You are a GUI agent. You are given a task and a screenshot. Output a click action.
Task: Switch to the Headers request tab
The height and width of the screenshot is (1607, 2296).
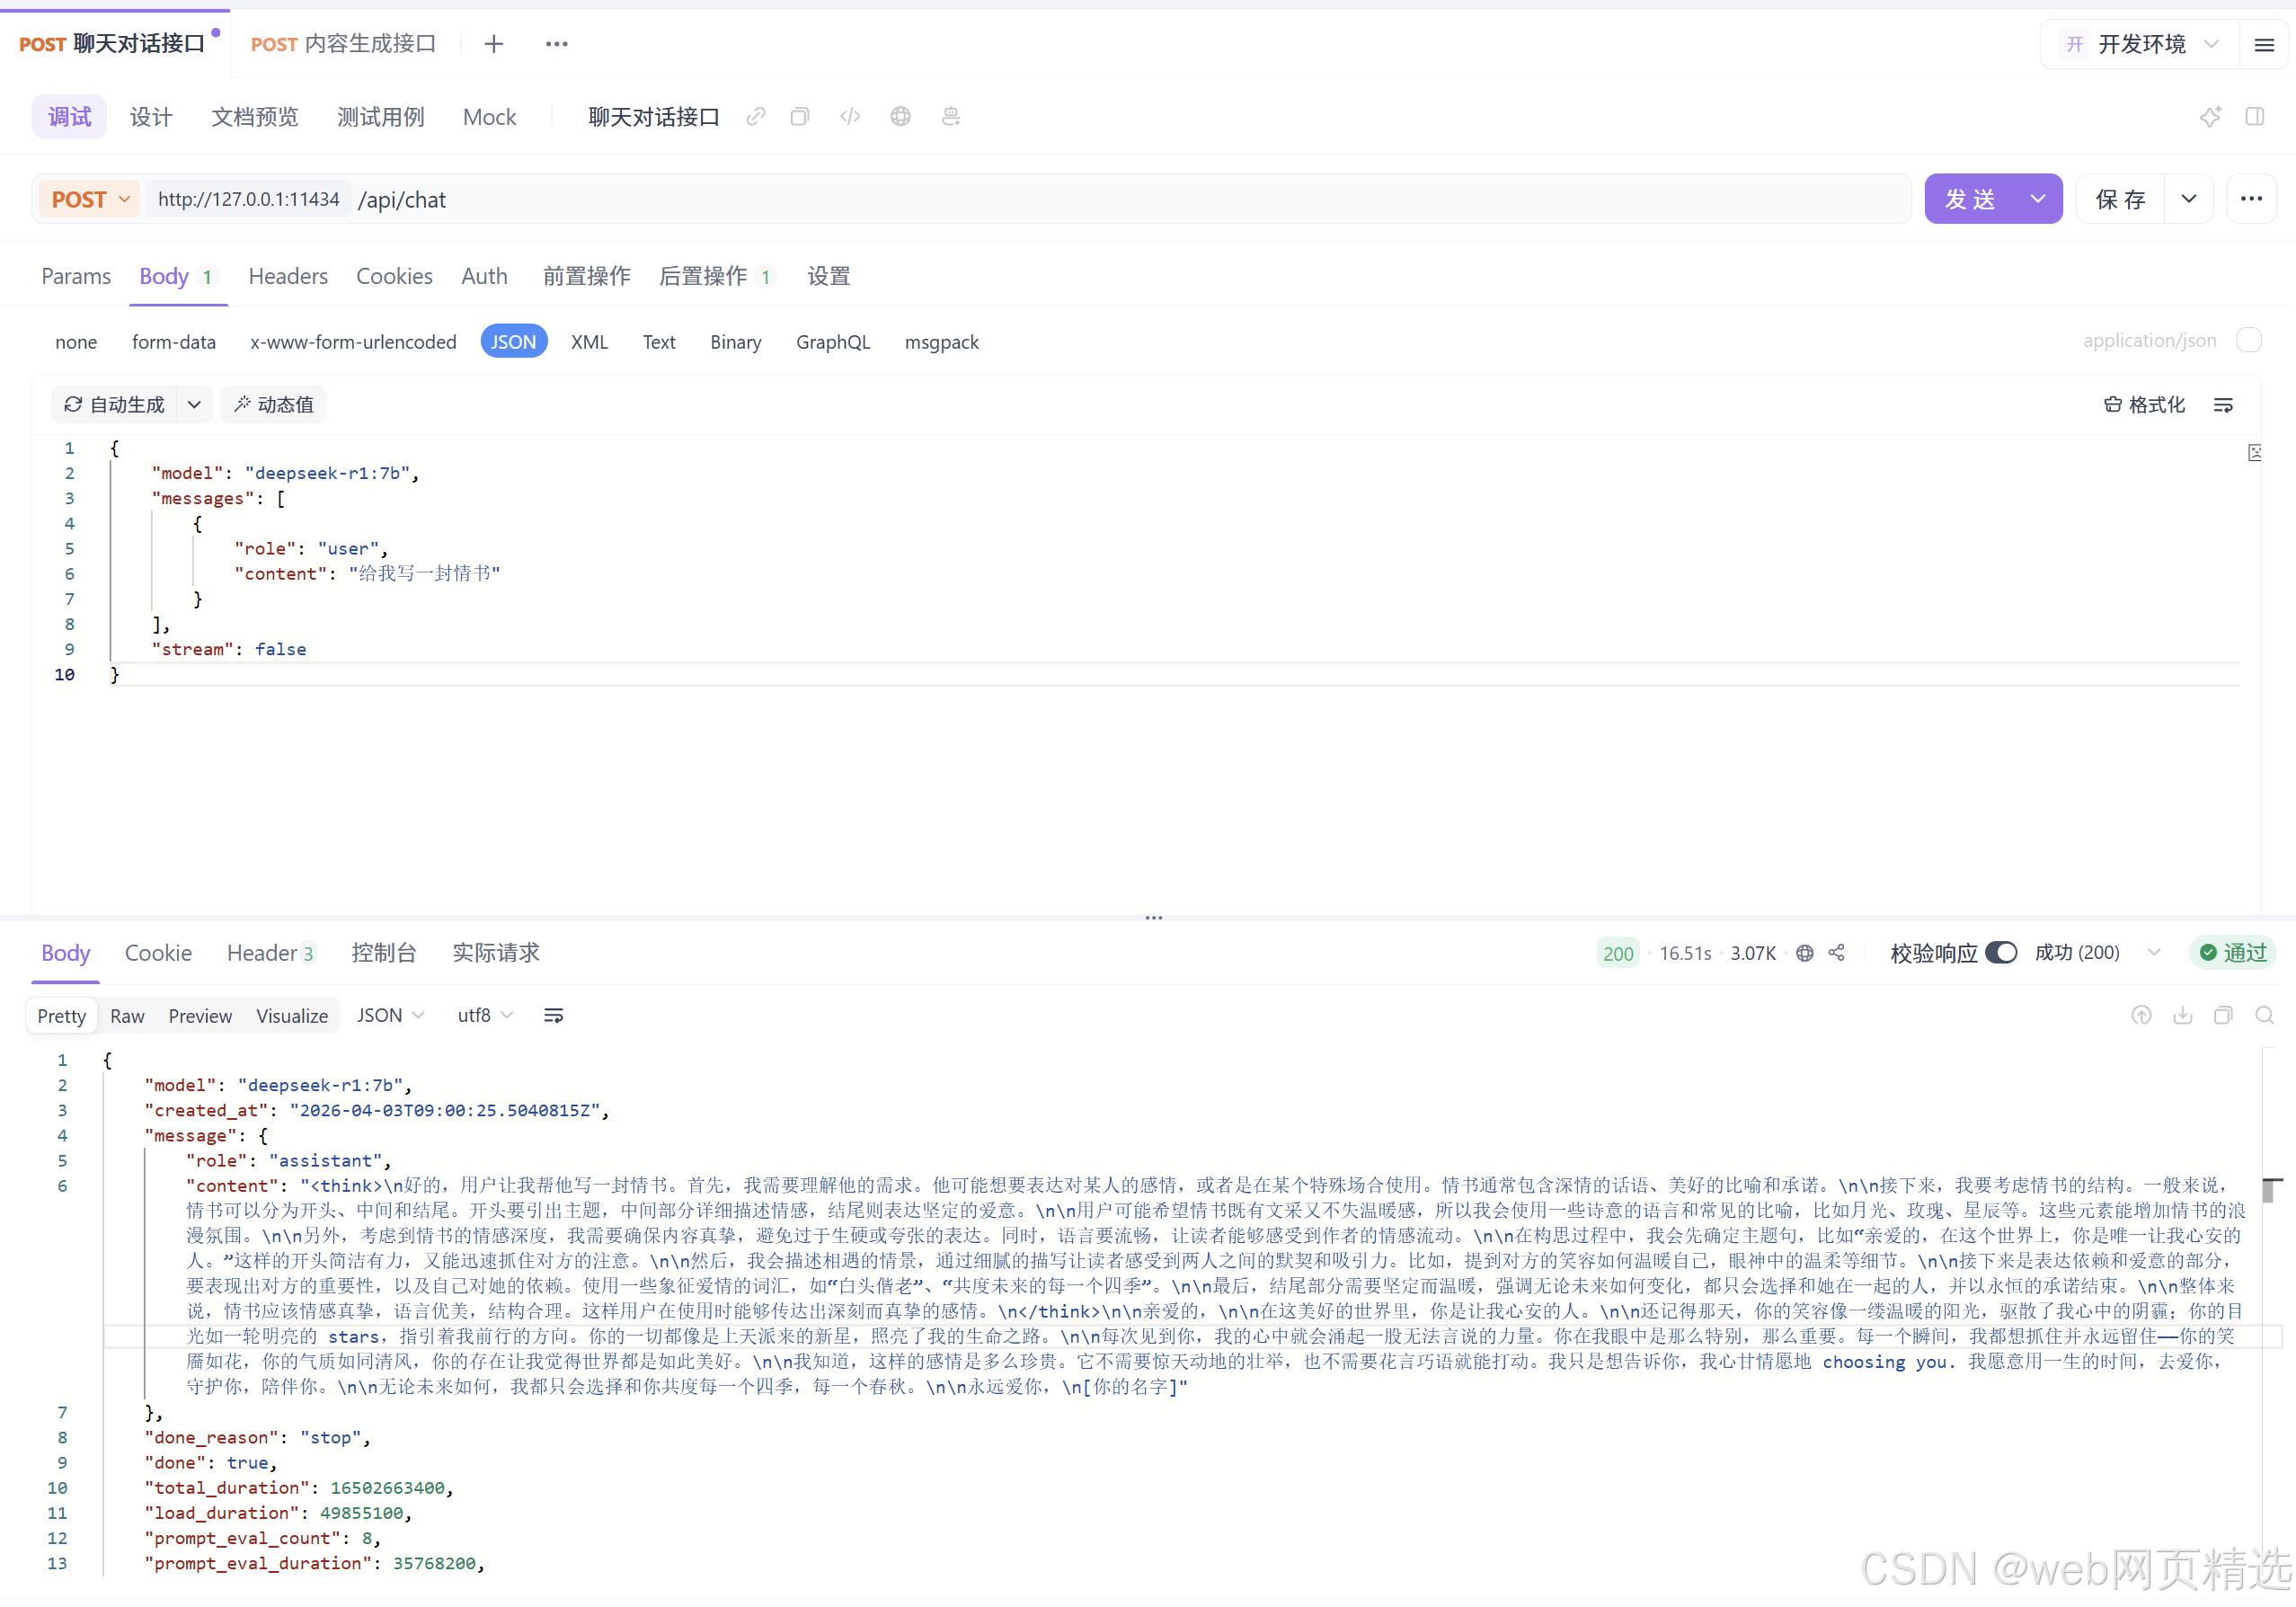coord(288,276)
